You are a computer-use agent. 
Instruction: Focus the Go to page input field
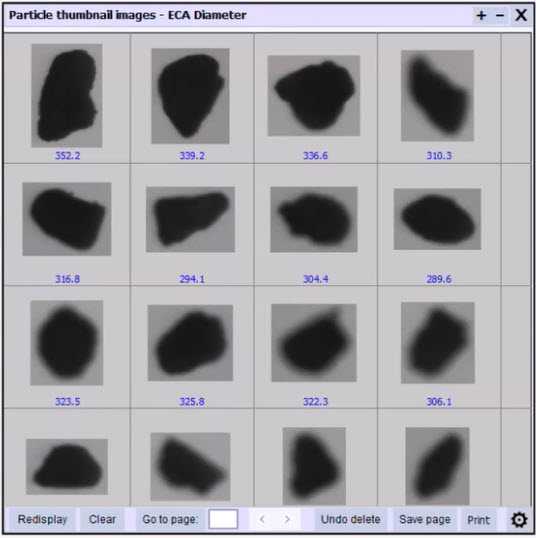[223, 519]
